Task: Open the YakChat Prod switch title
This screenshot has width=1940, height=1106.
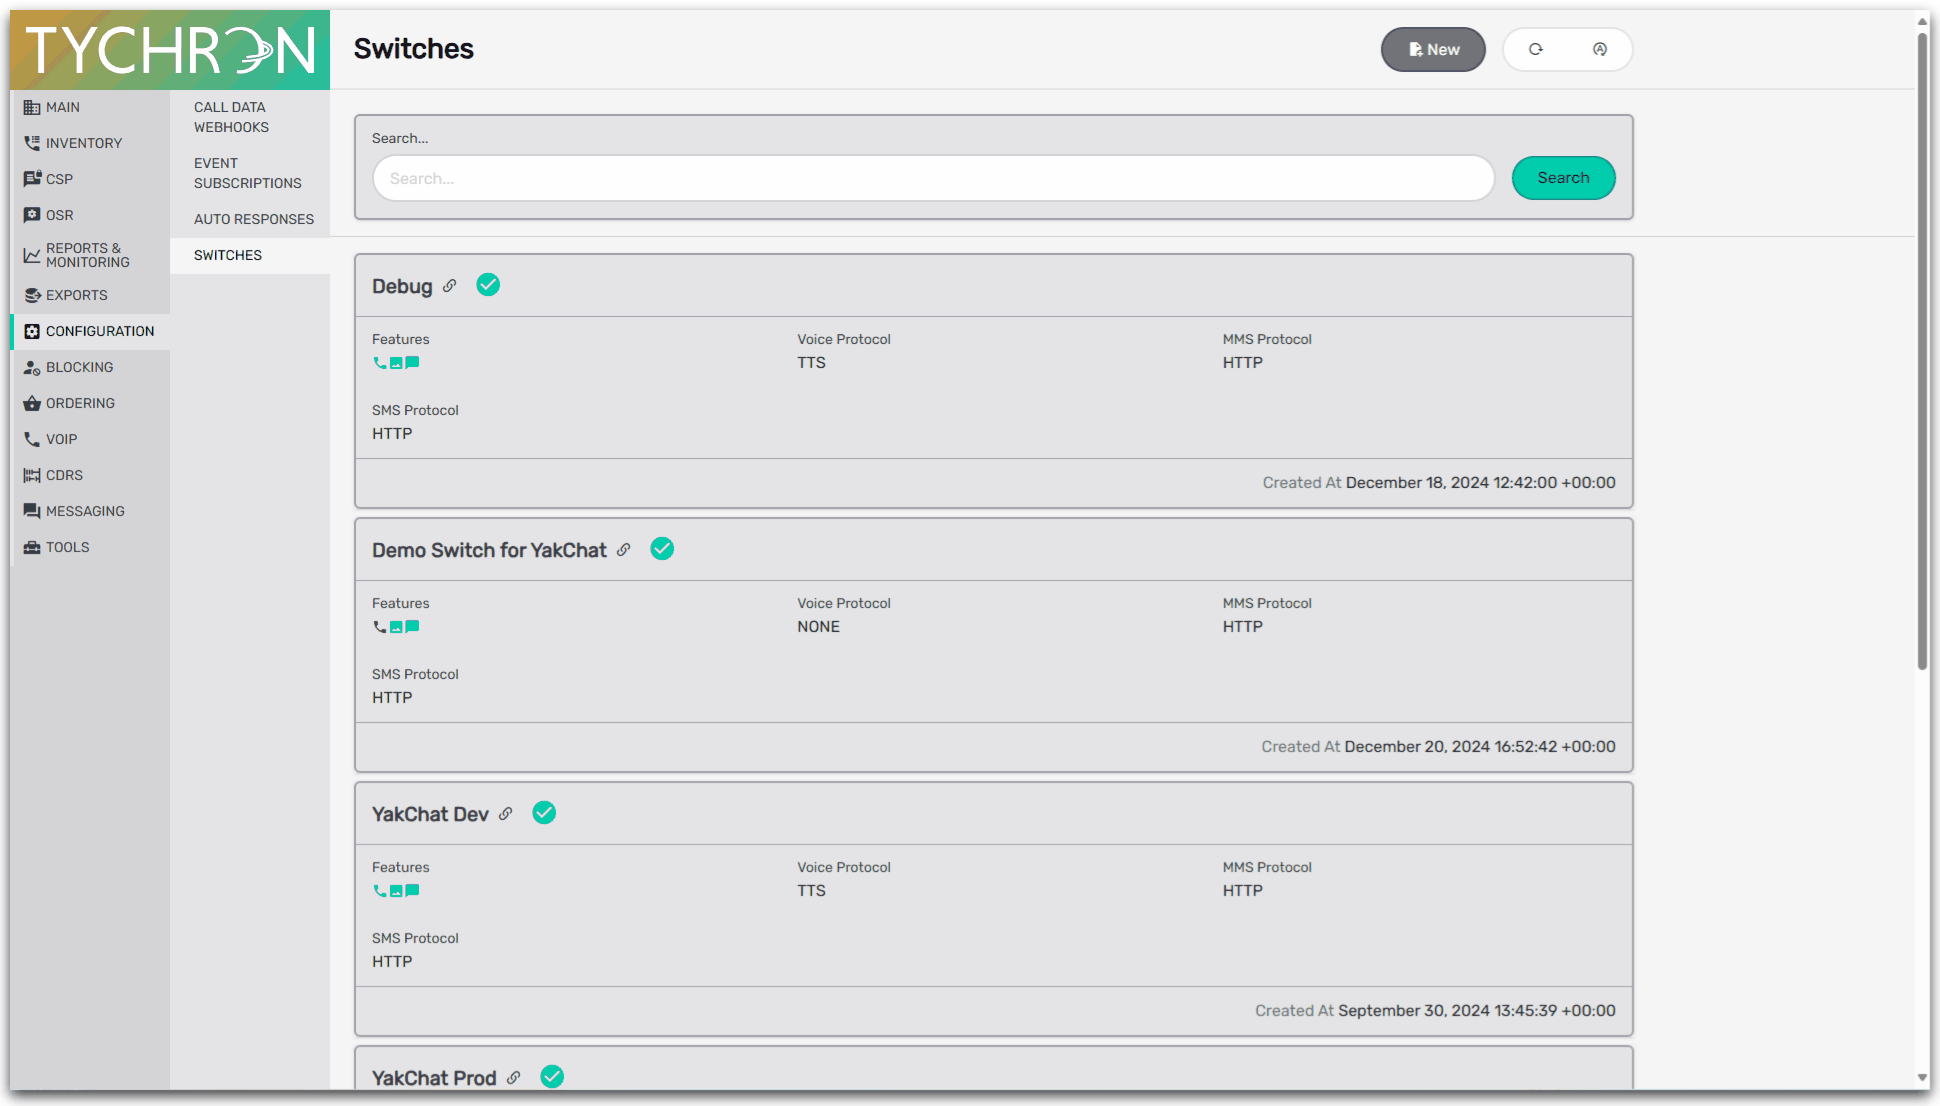Action: point(434,1078)
